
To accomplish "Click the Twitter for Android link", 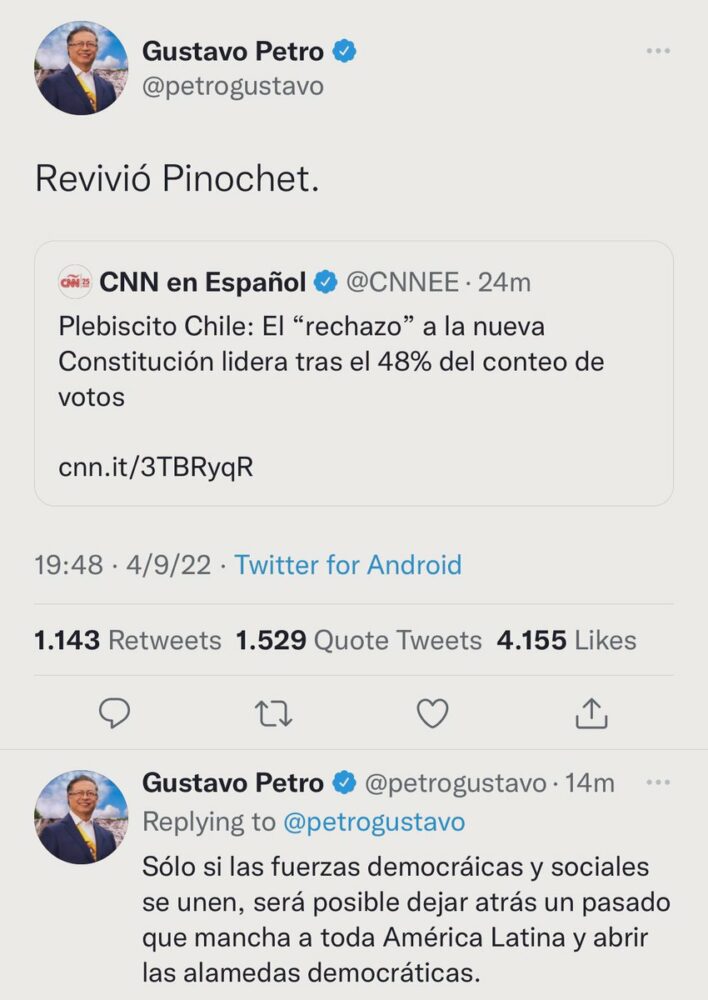I will click(x=348, y=565).
